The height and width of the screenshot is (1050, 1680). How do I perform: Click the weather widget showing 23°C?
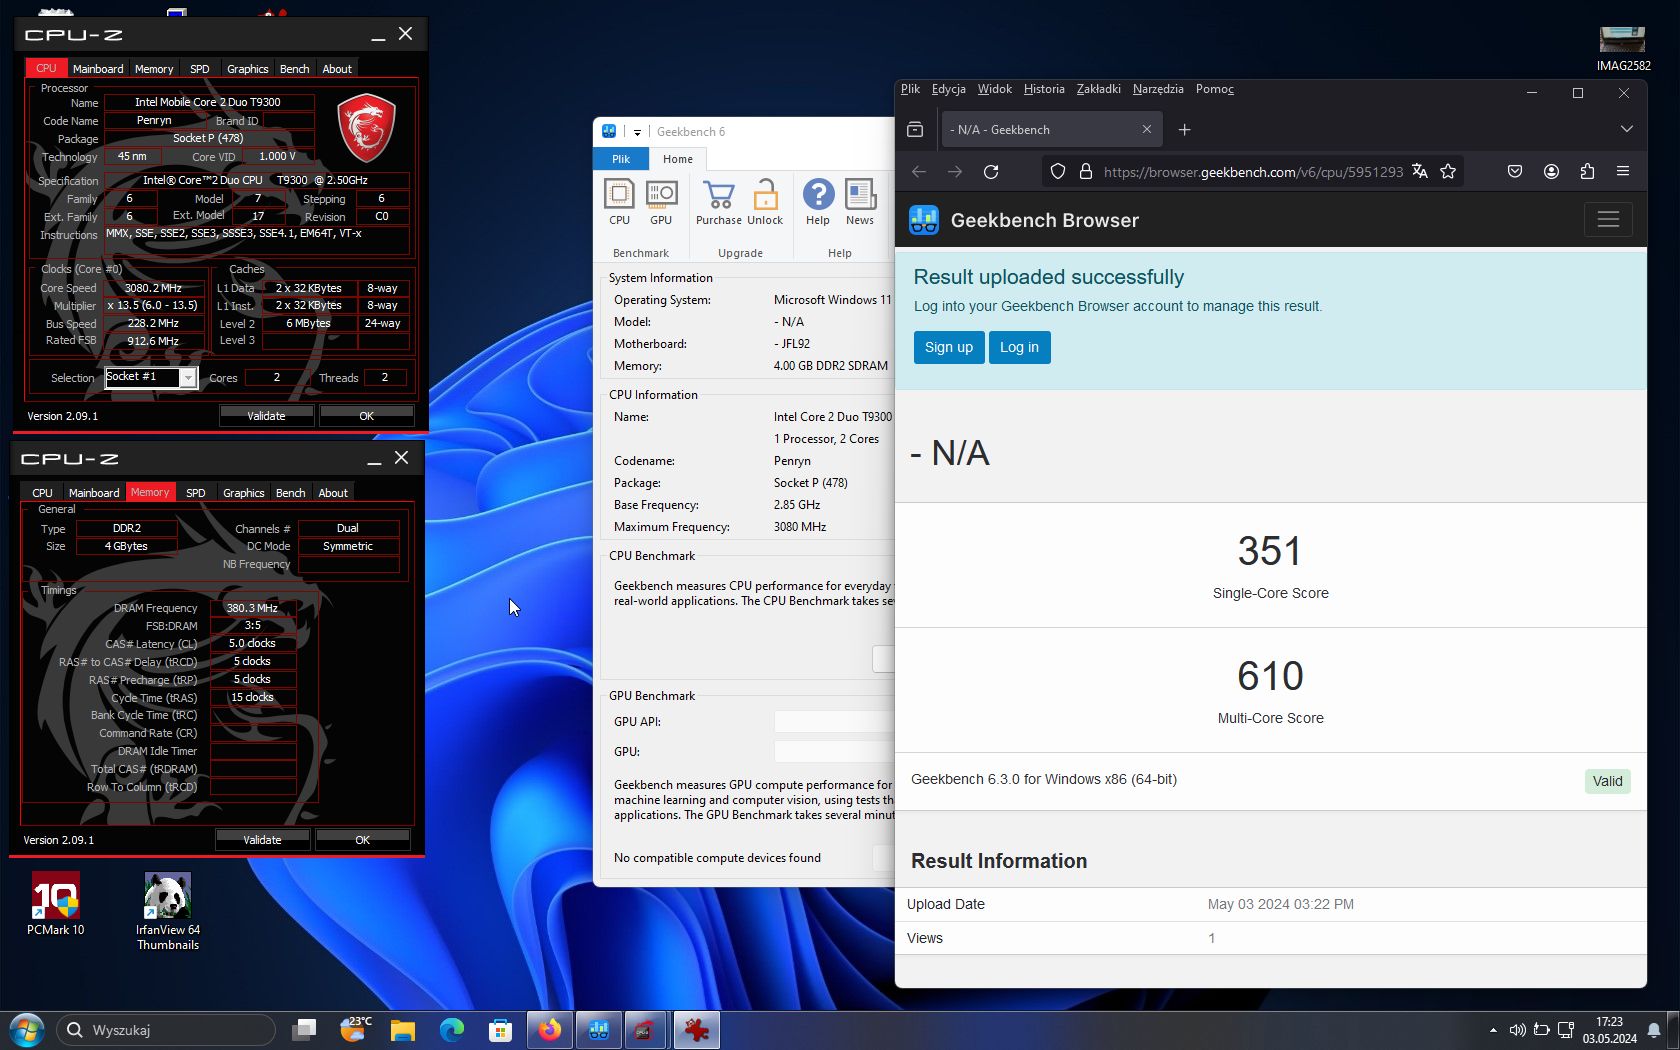coord(355,1030)
